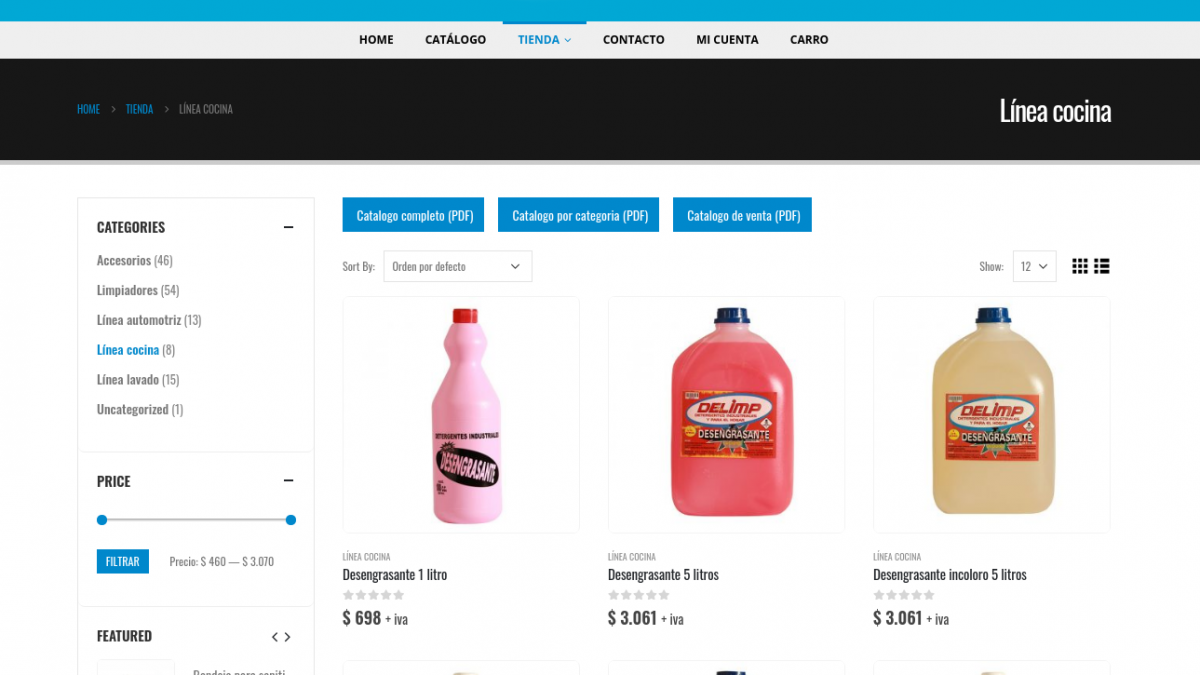
Task: Collapse the Categories panel minus icon
Action: pyautogui.click(x=288, y=227)
